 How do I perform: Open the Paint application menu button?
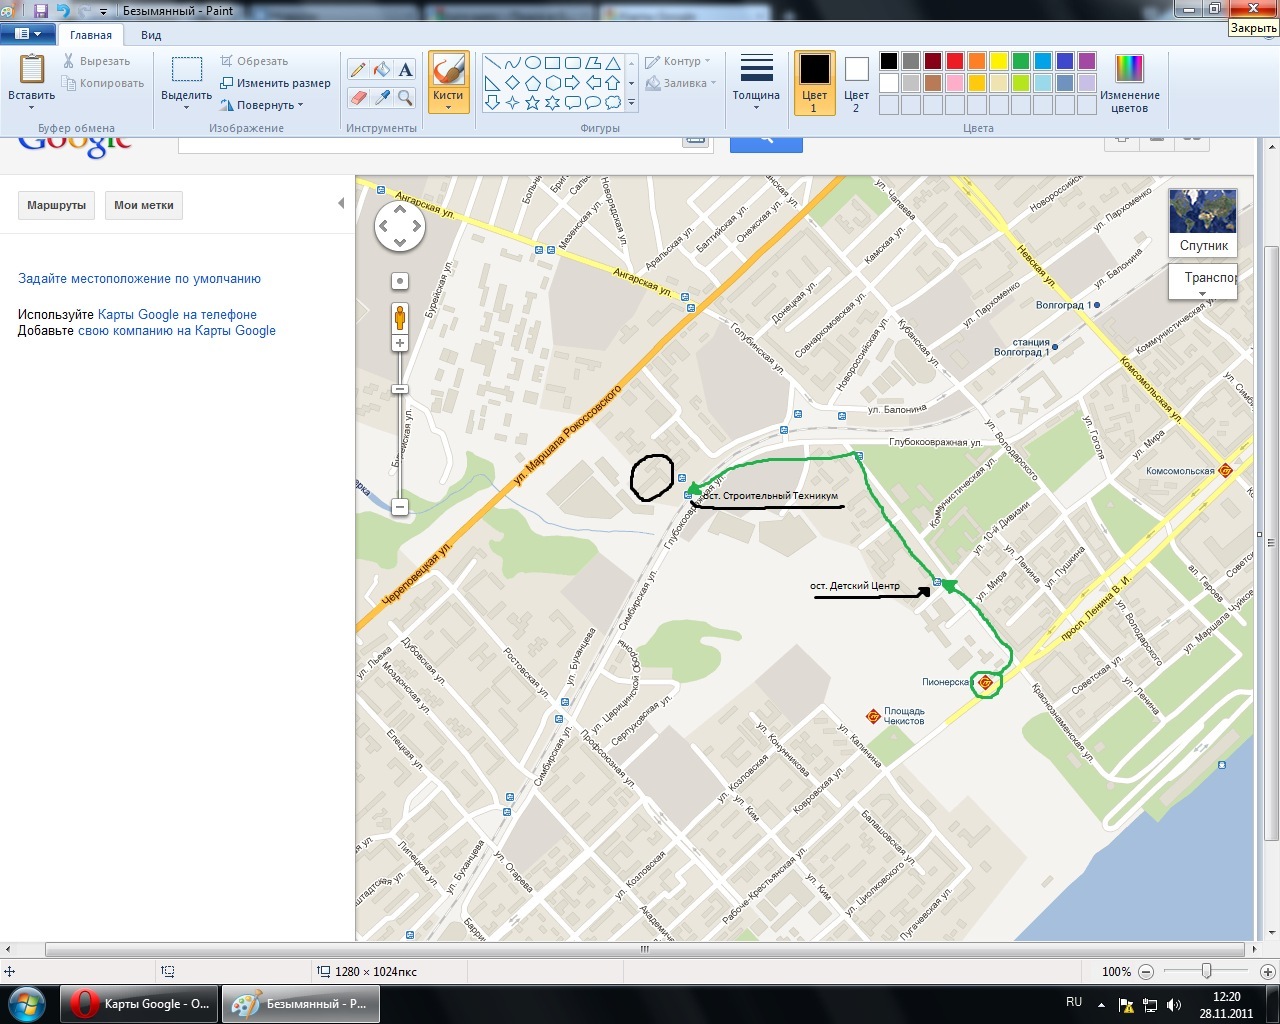pos(28,34)
